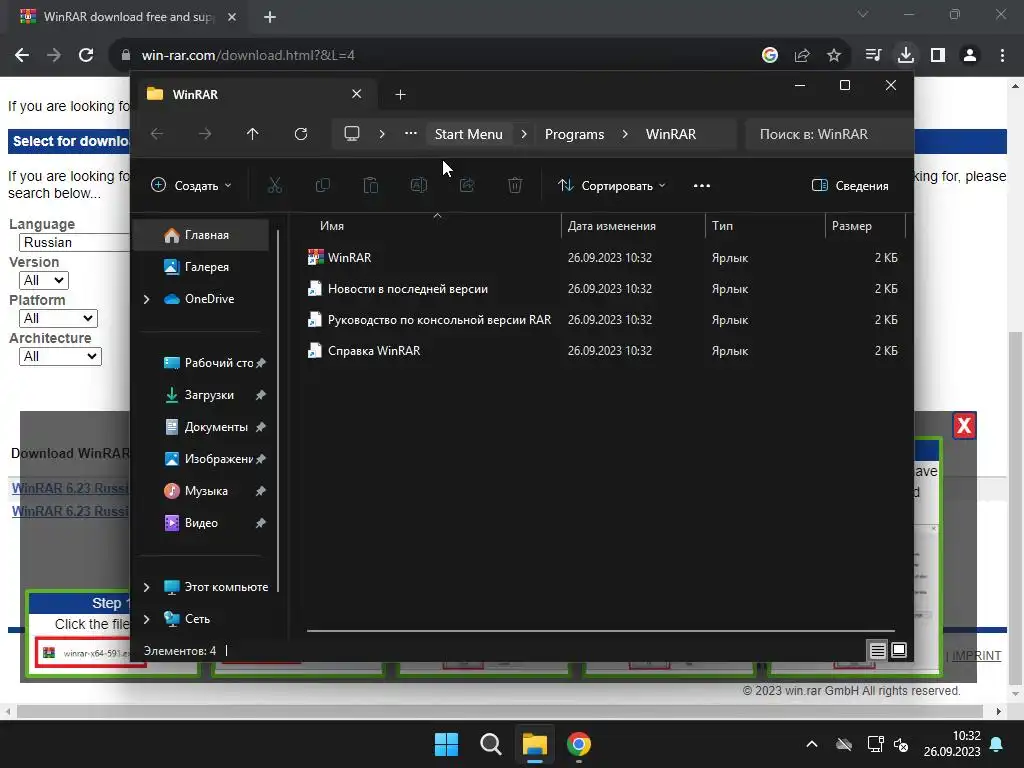Click the 'Поиск в: WinRAR' search field
The height and width of the screenshot is (768, 1024).
point(828,134)
